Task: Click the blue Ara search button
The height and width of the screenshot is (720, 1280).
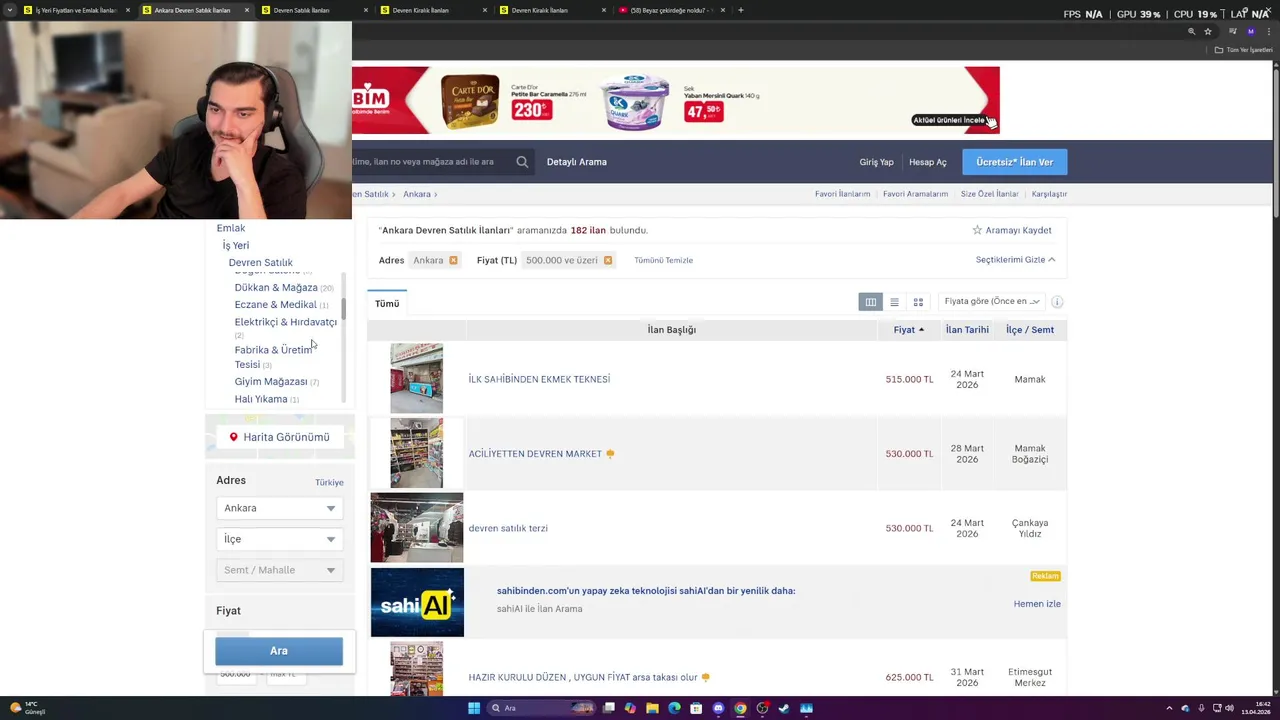Action: [x=279, y=651]
